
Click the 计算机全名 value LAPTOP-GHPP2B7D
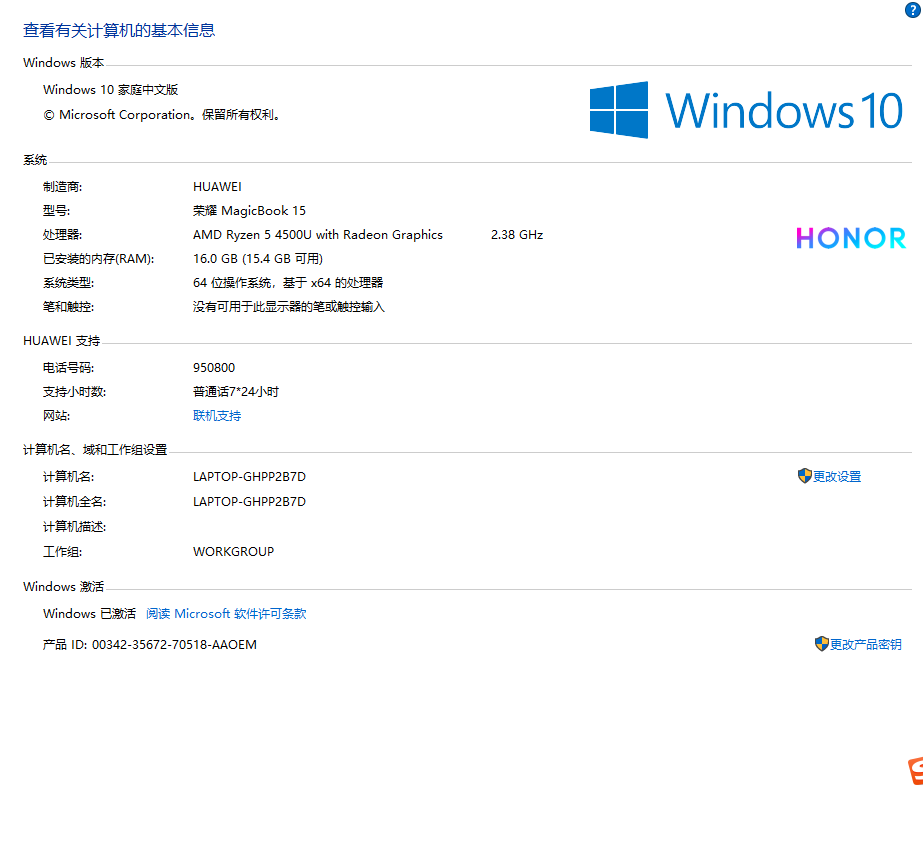249,502
